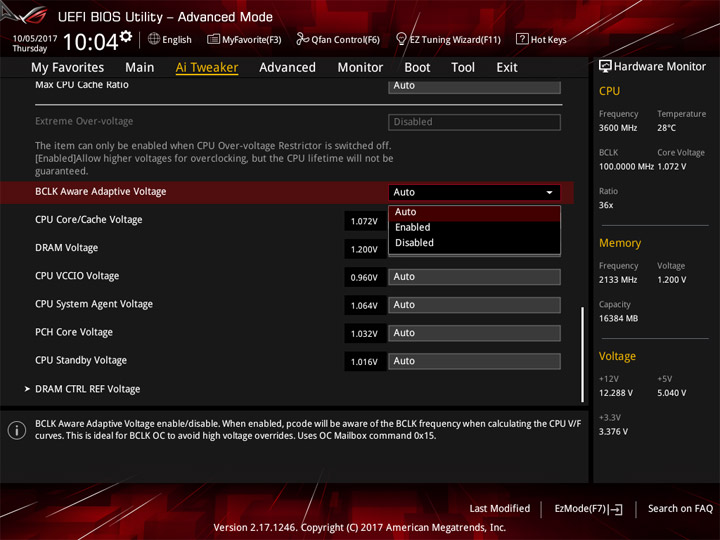The height and width of the screenshot is (540, 720).
Task: Click the 1.072V CPU Core/Cache value box
Action: click(365, 221)
